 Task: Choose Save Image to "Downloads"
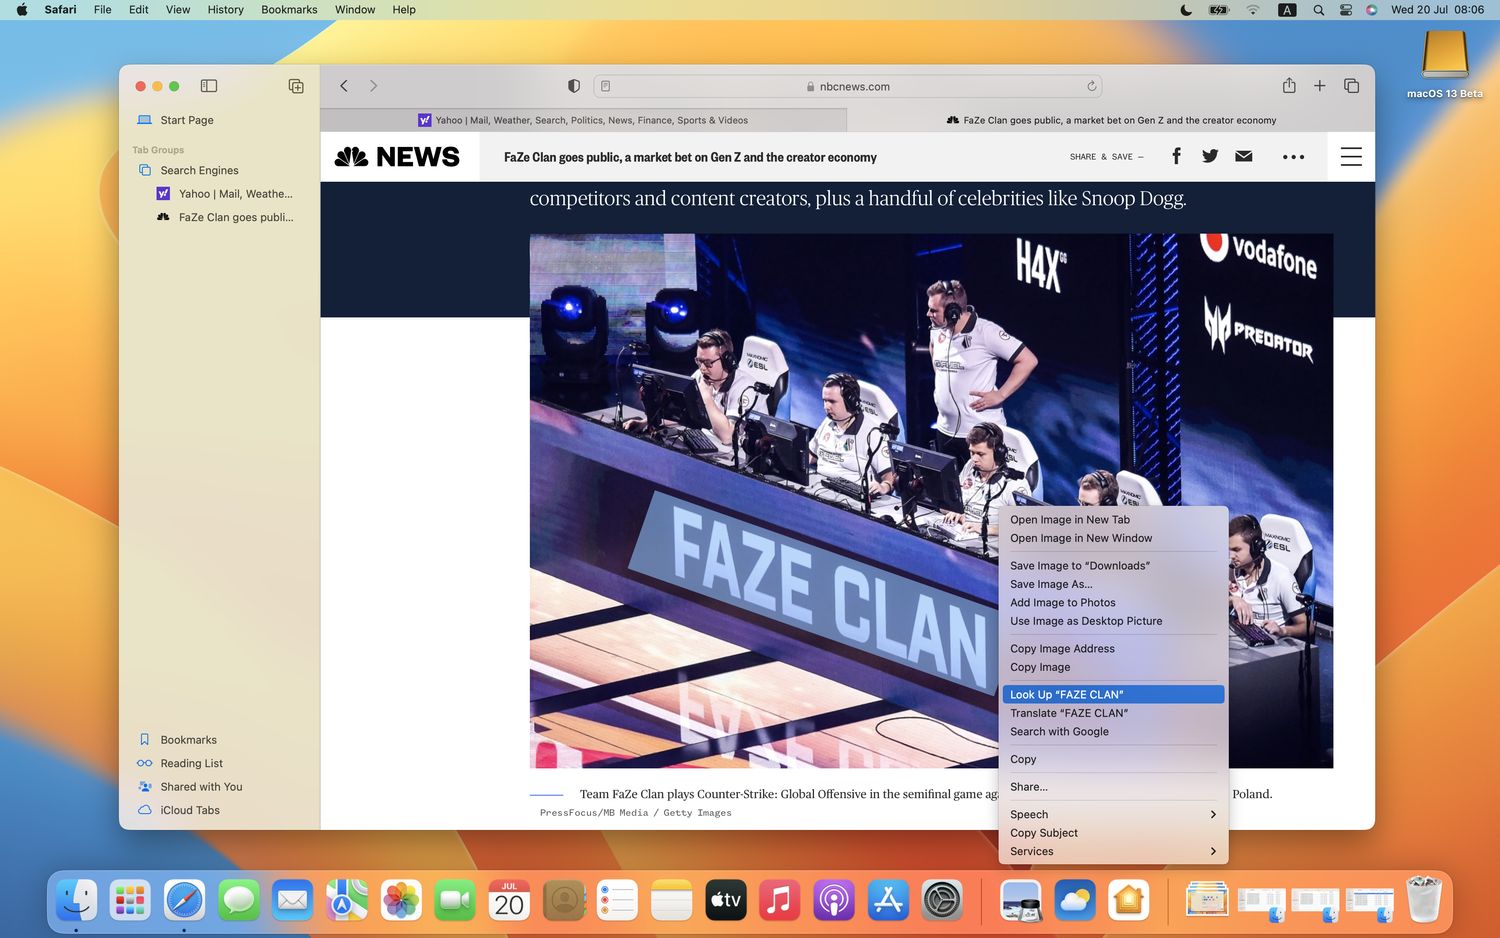(1113, 566)
